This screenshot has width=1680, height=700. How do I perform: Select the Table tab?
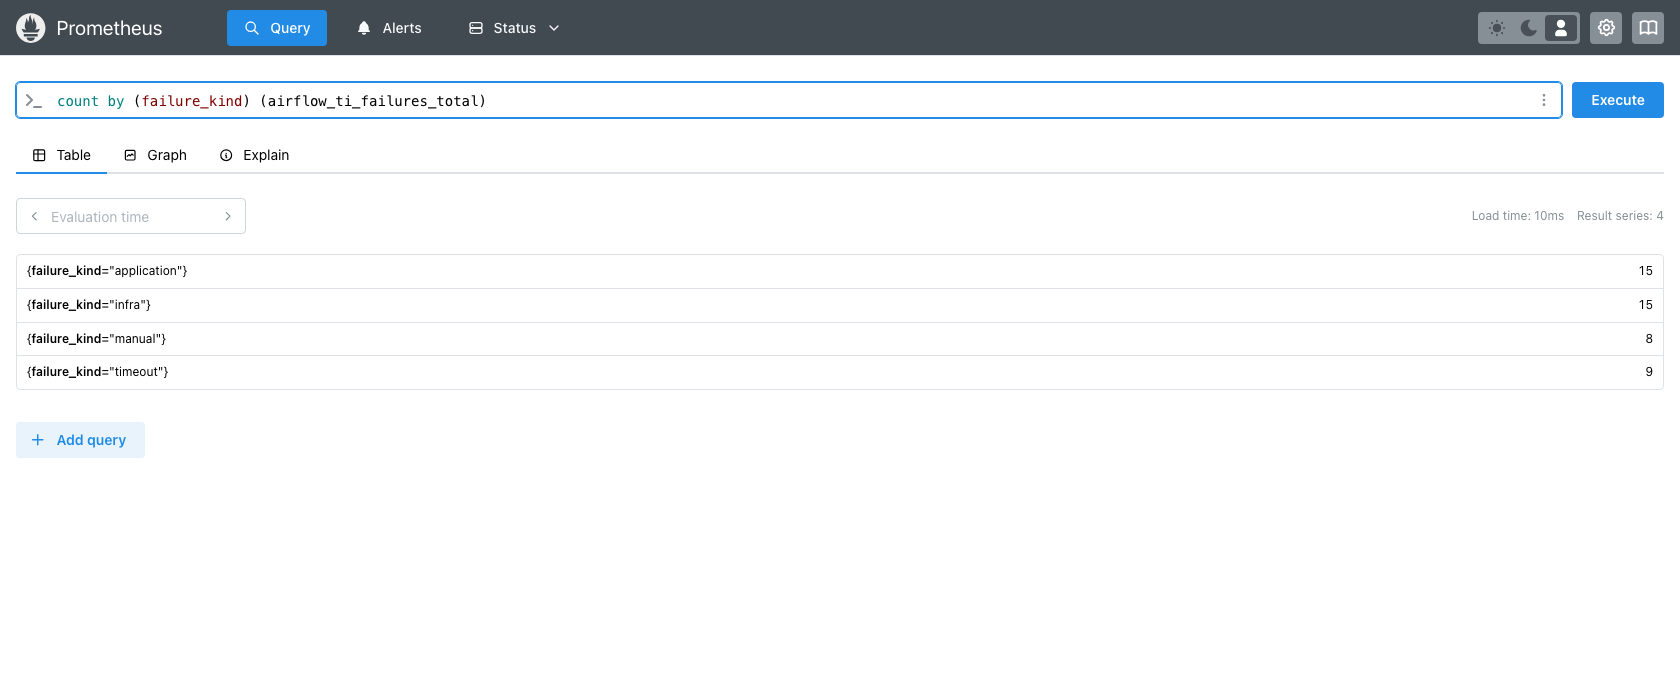pyautogui.click(x=61, y=155)
